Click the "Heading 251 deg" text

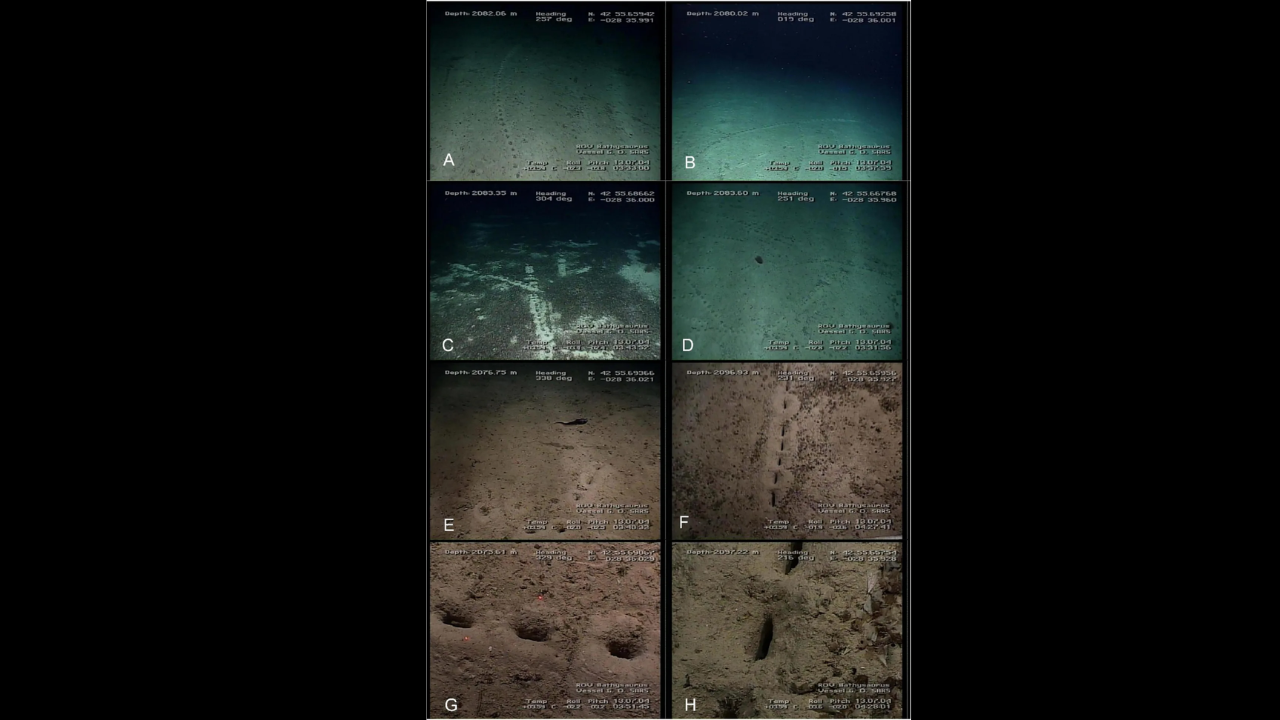coord(795,196)
